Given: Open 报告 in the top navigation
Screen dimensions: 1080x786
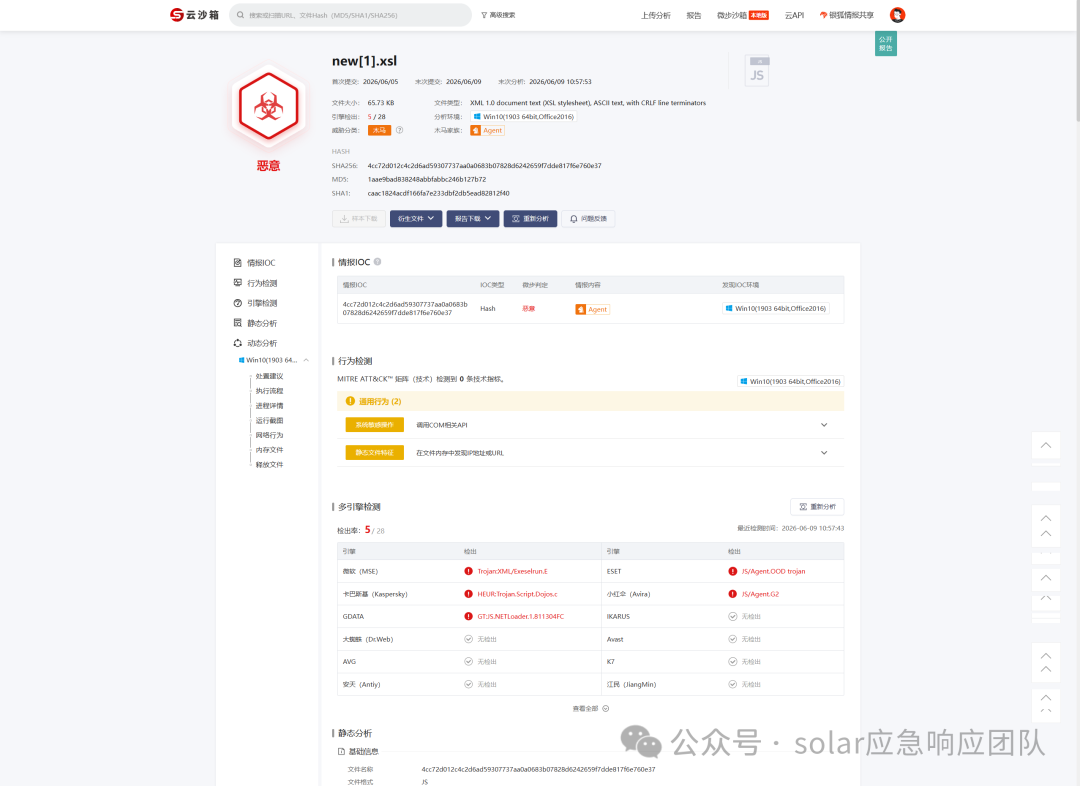Looking at the screenshot, I should [694, 15].
